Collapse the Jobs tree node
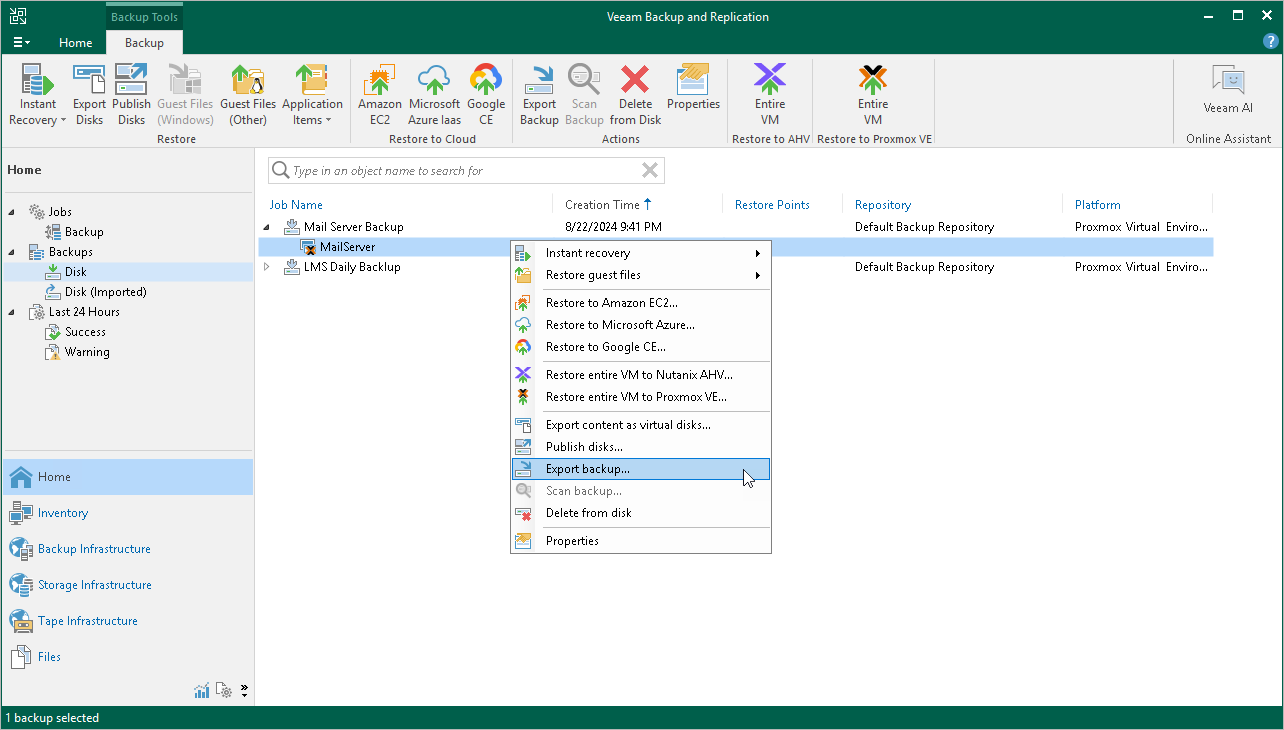This screenshot has height=730, width=1284. pos(13,212)
